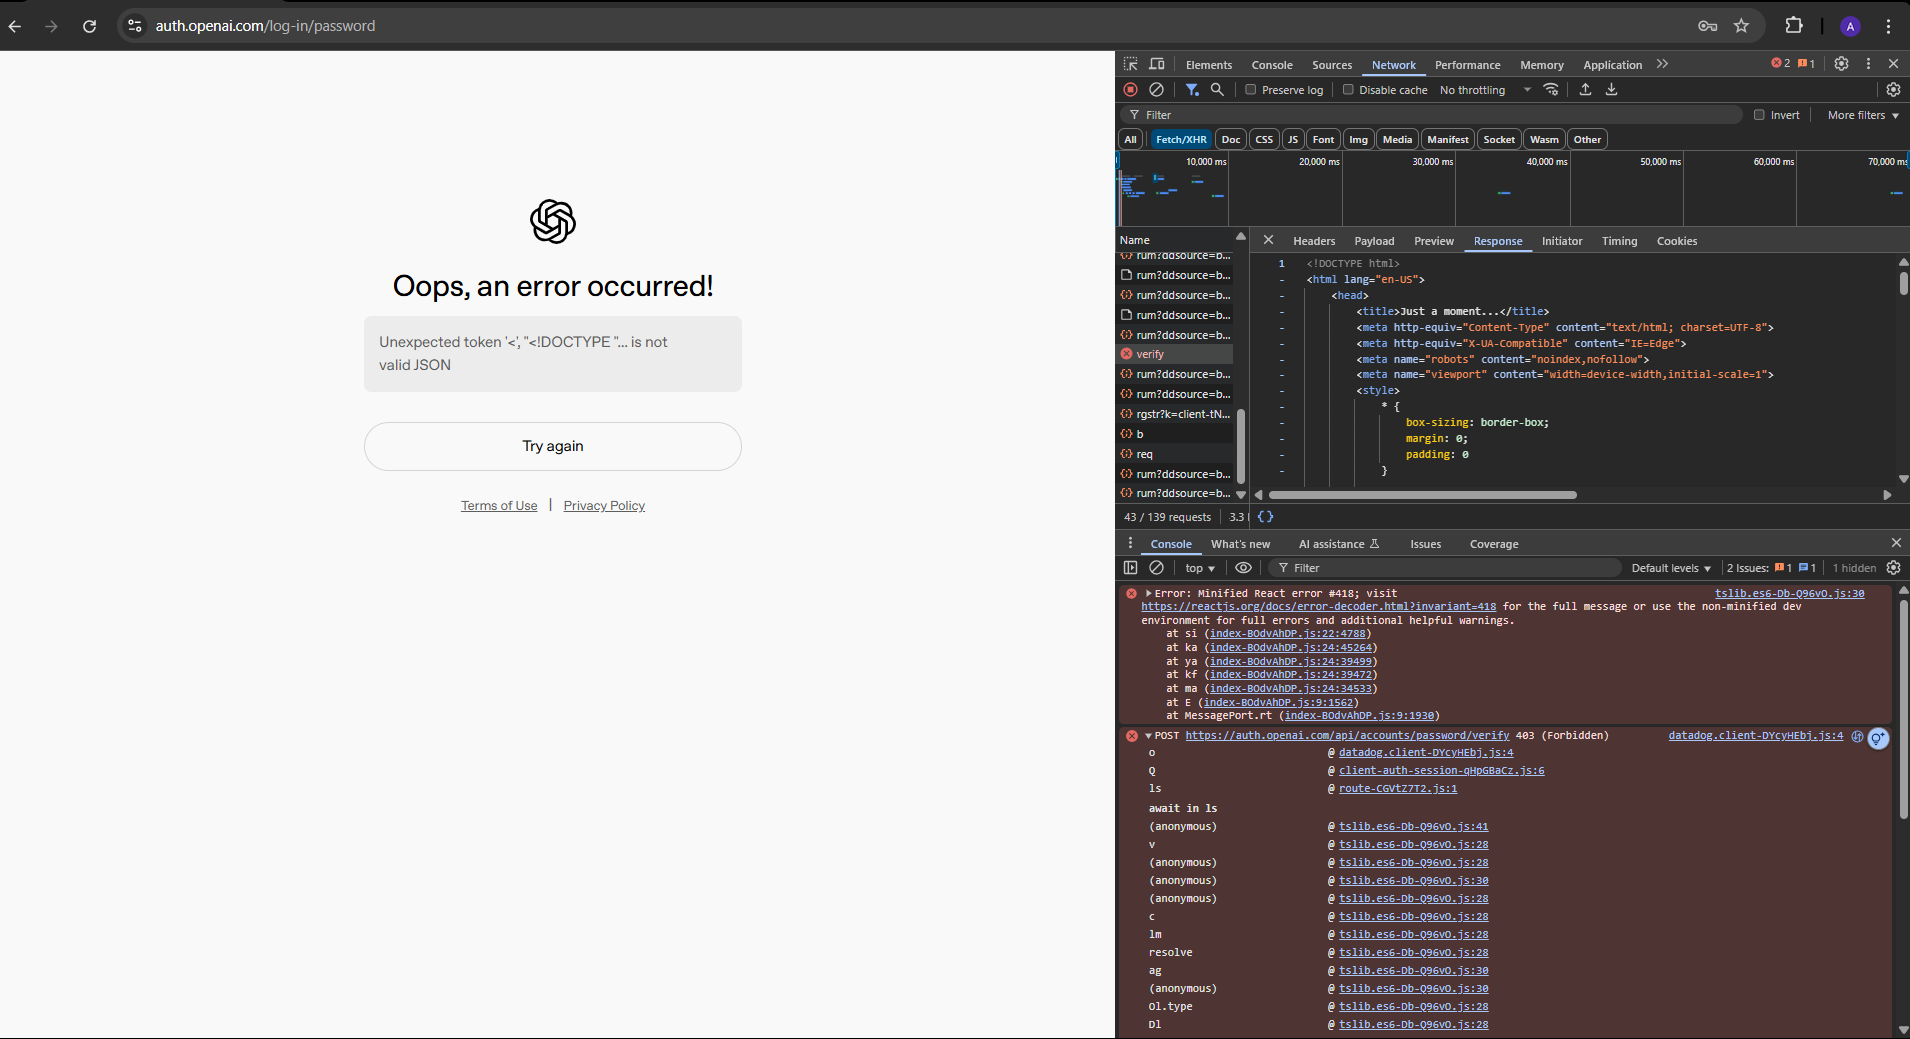Screen dimensions: 1910x1039
Task: Open the top JavaScript context dropdown
Action: point(1200,568)
